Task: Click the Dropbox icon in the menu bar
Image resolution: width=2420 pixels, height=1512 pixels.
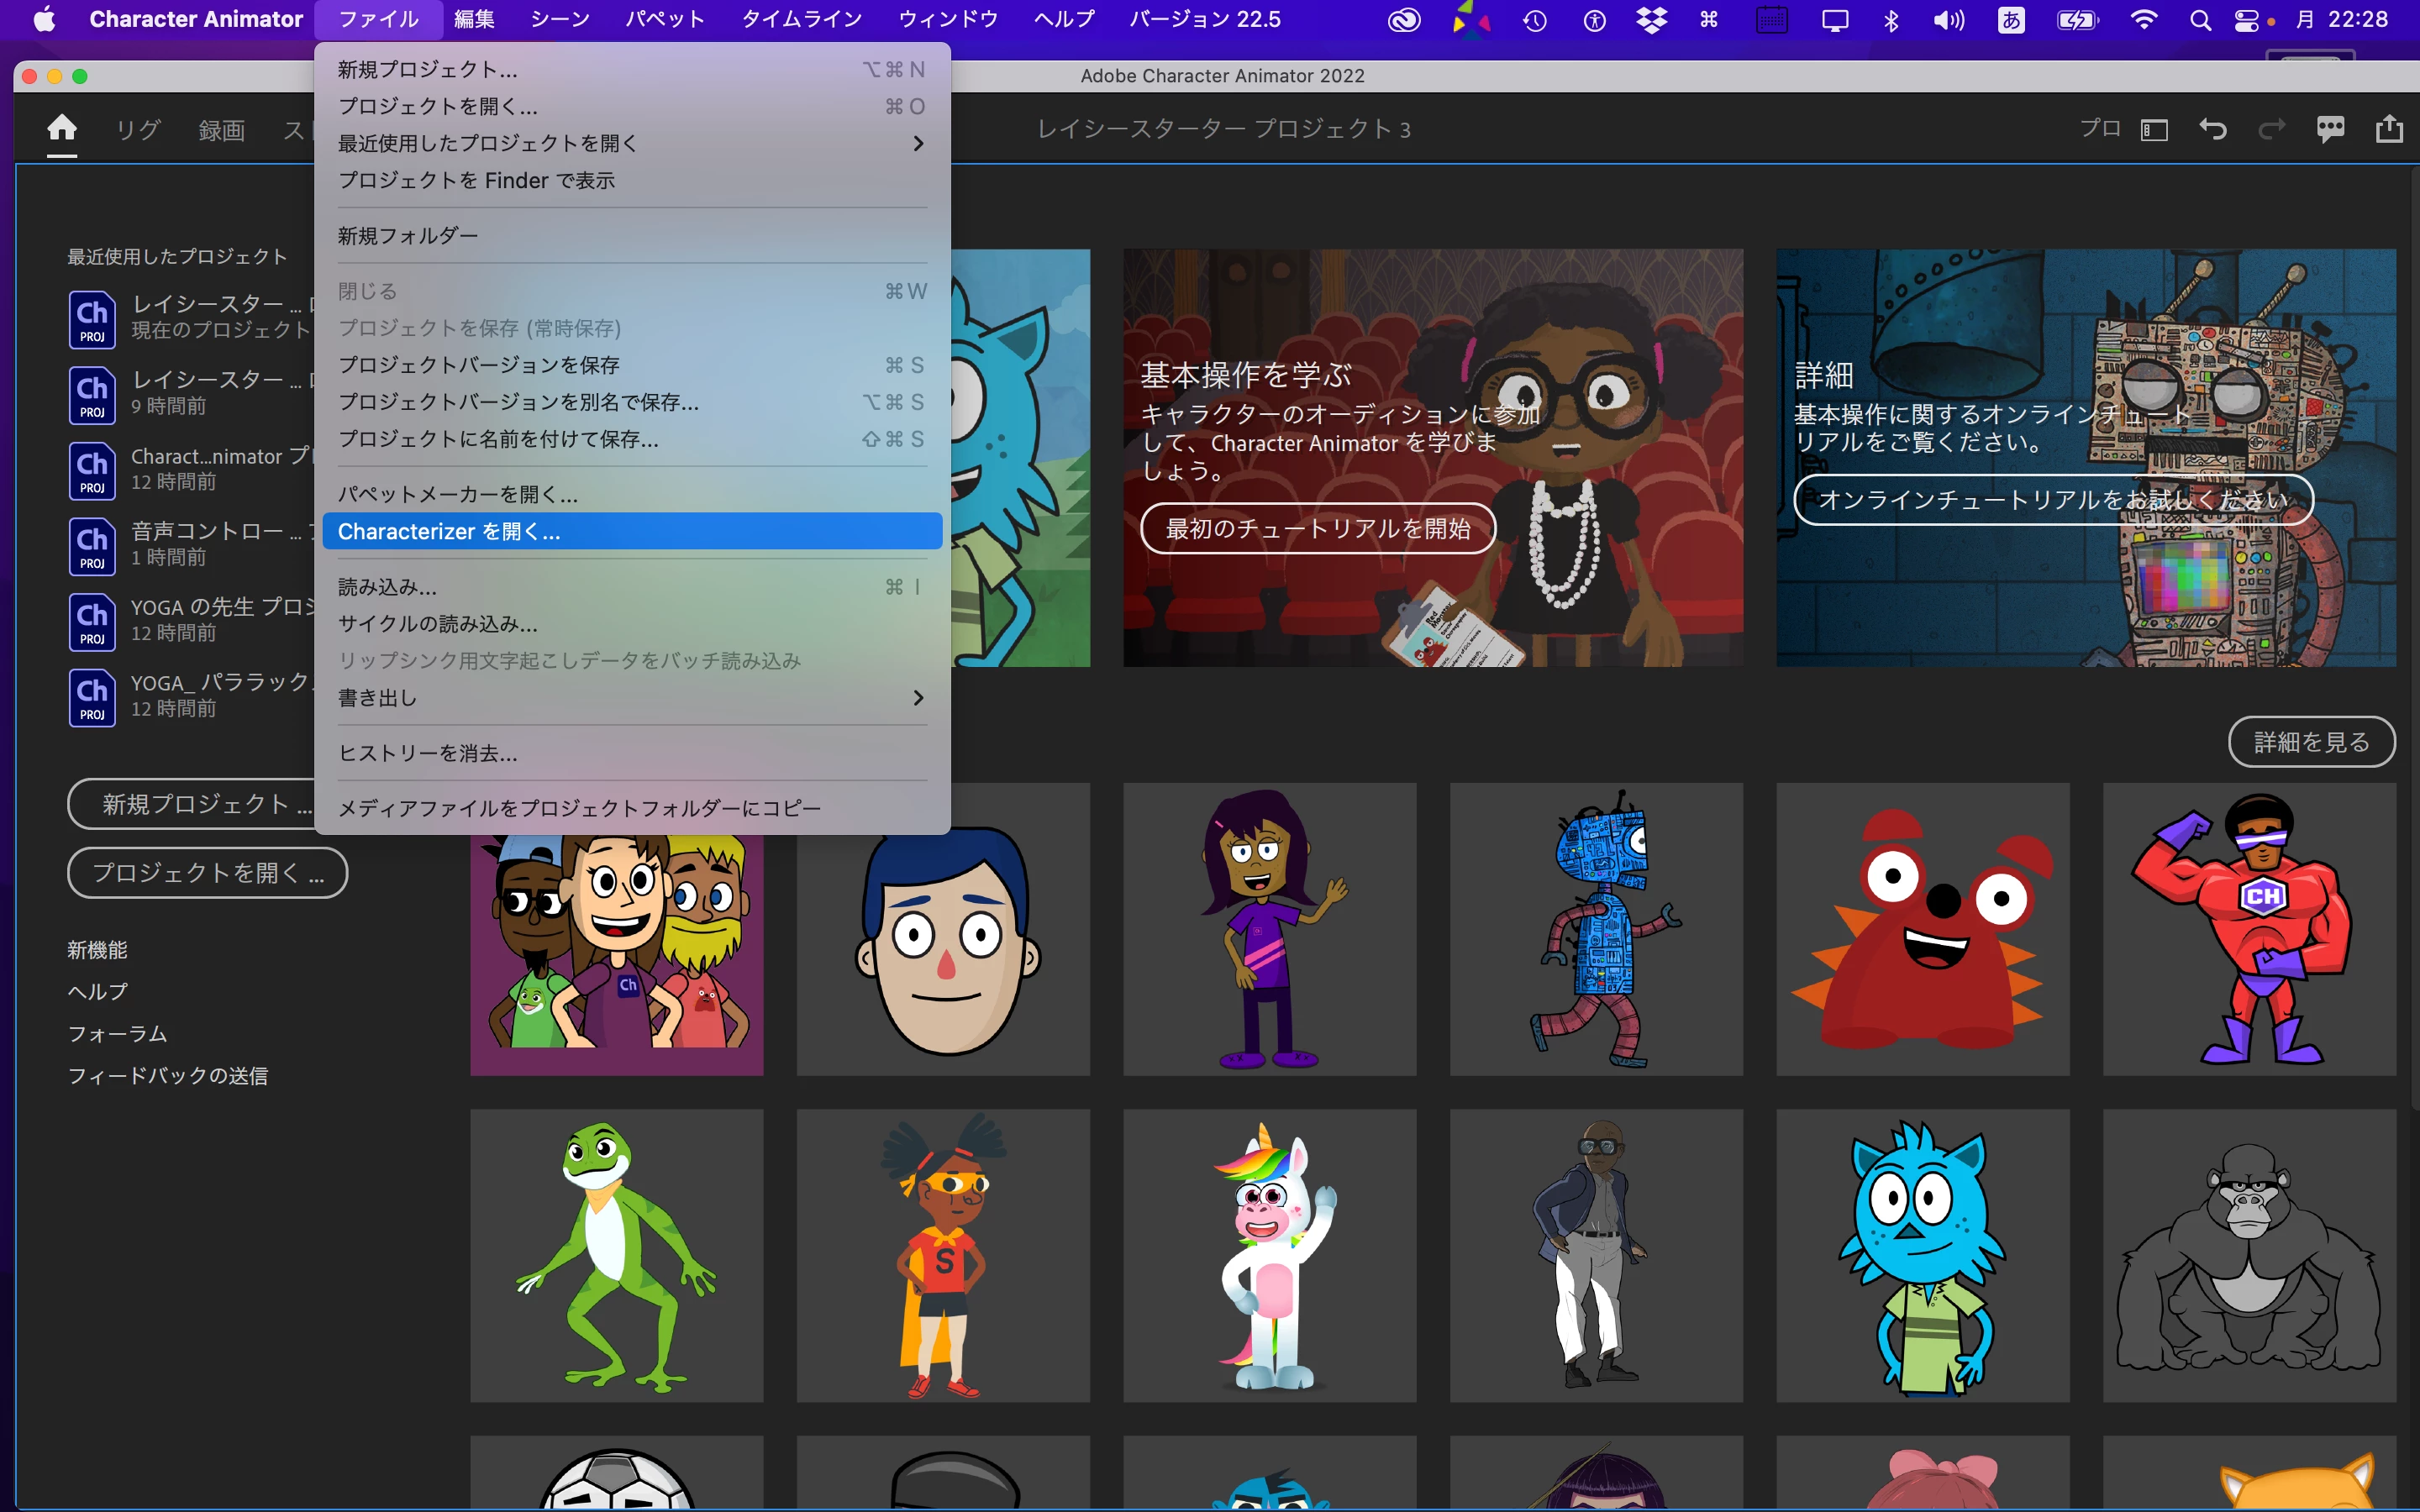Action: tap(1651, 20)
